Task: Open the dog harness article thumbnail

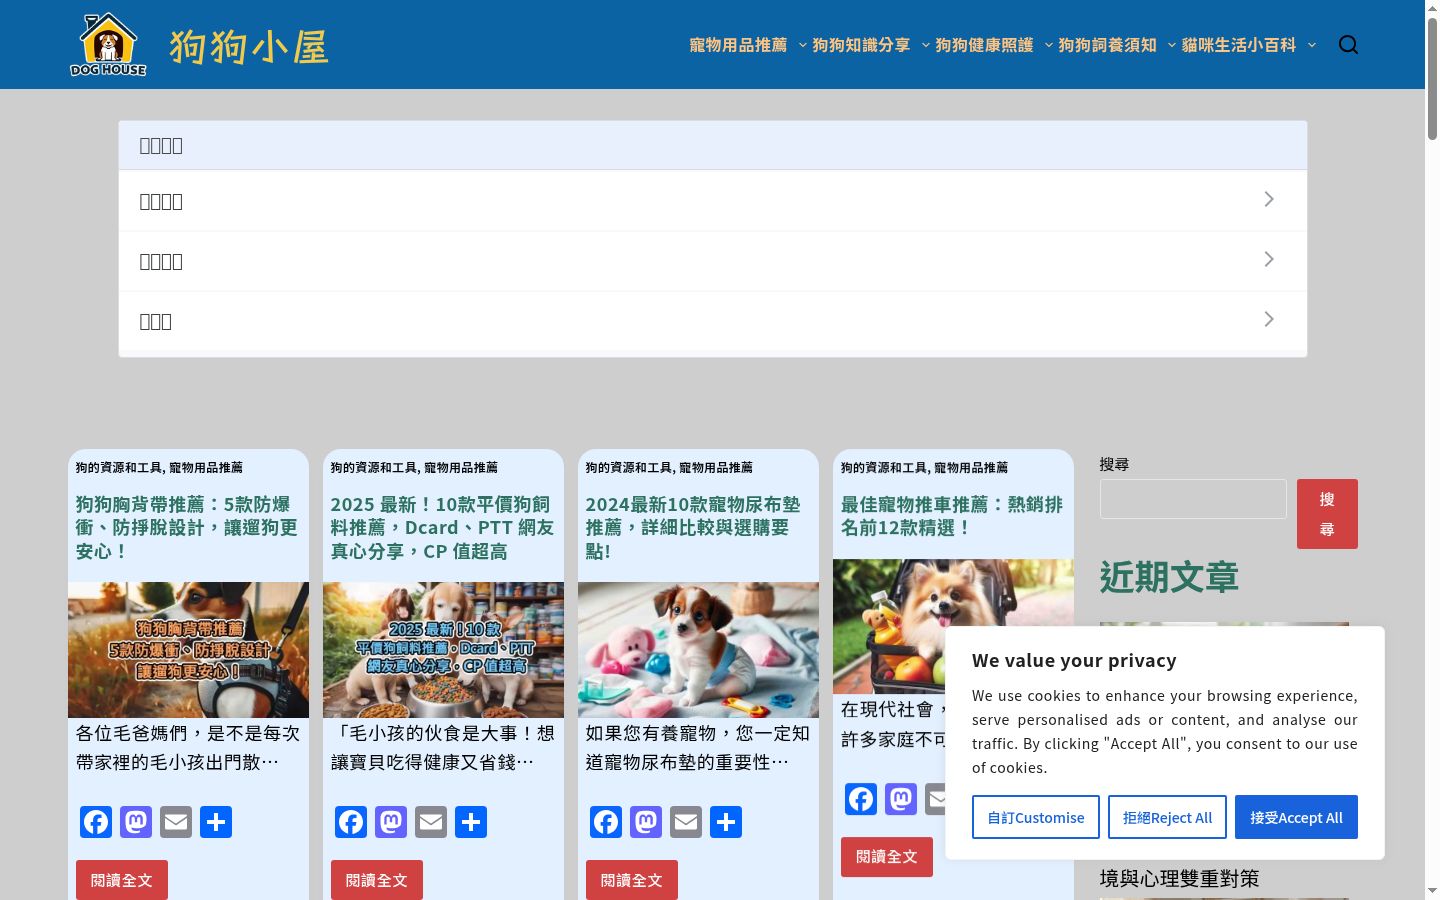Action: [x=188, y=650]
